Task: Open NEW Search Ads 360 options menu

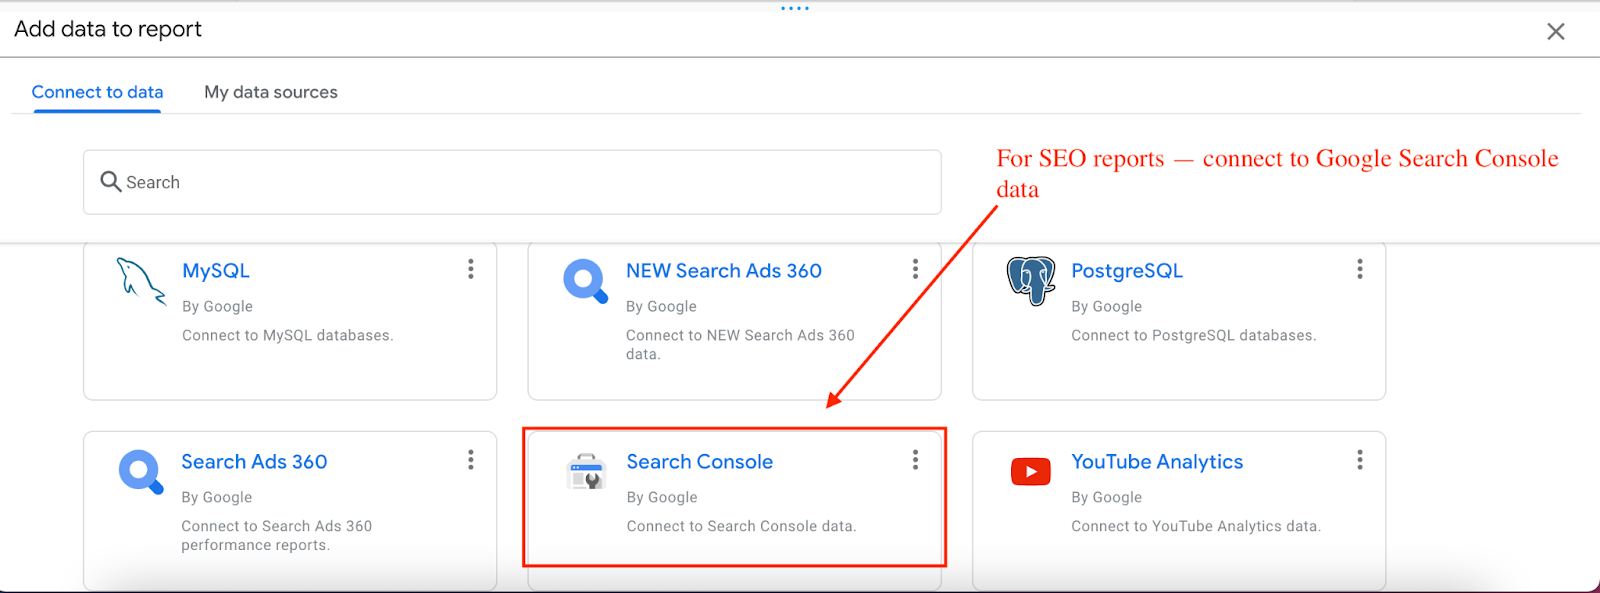Action: click(915, 269)
